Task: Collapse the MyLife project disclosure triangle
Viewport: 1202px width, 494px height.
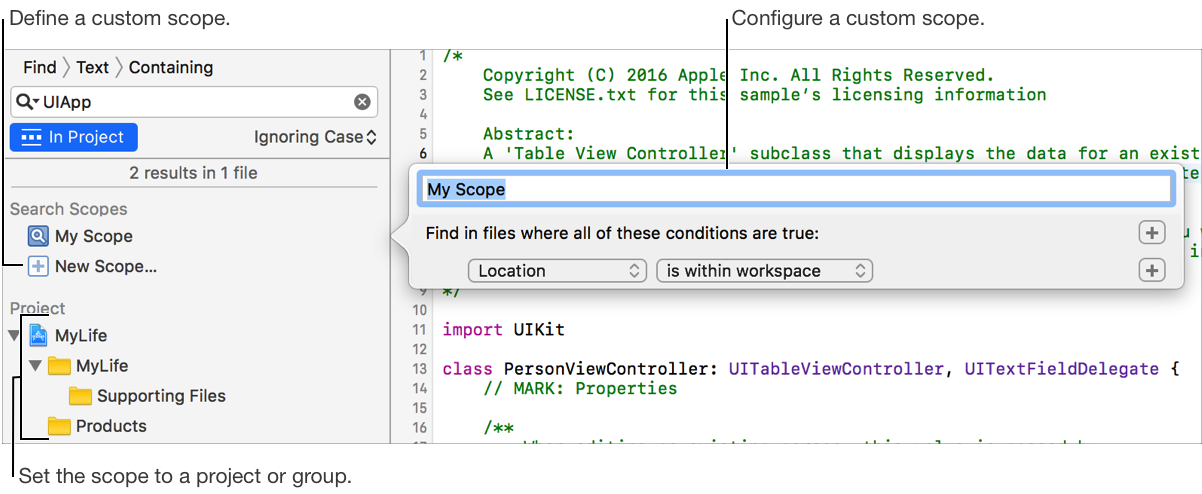Action: pyautogui.click(x=14, y=336)
